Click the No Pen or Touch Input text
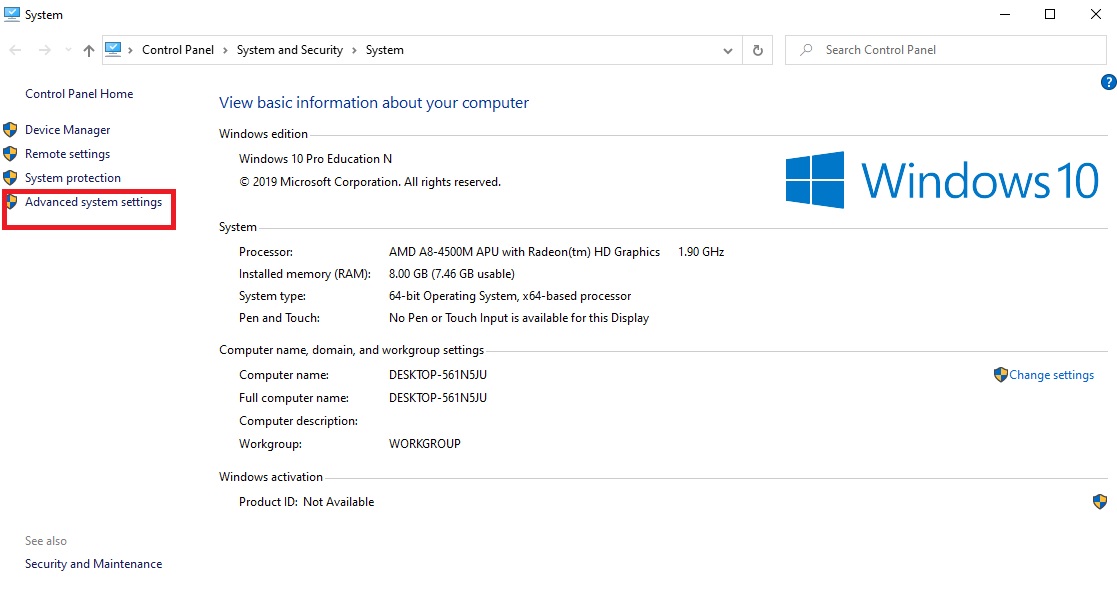This screenshot has height=589, width=1117. pyautogui.click(x=519, y=318)
